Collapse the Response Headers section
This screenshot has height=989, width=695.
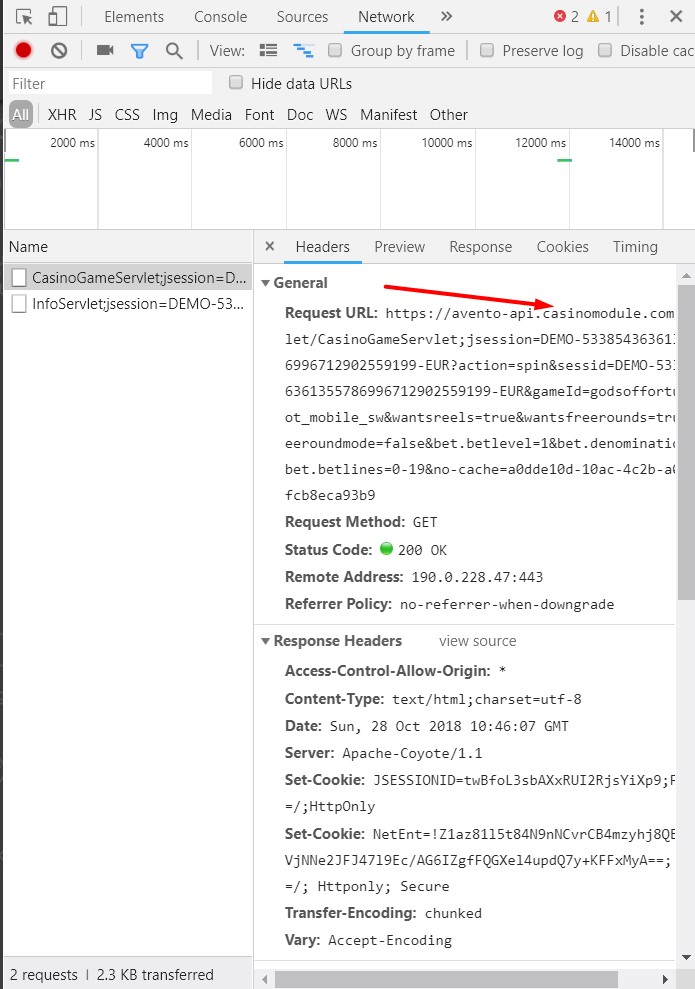266,641
